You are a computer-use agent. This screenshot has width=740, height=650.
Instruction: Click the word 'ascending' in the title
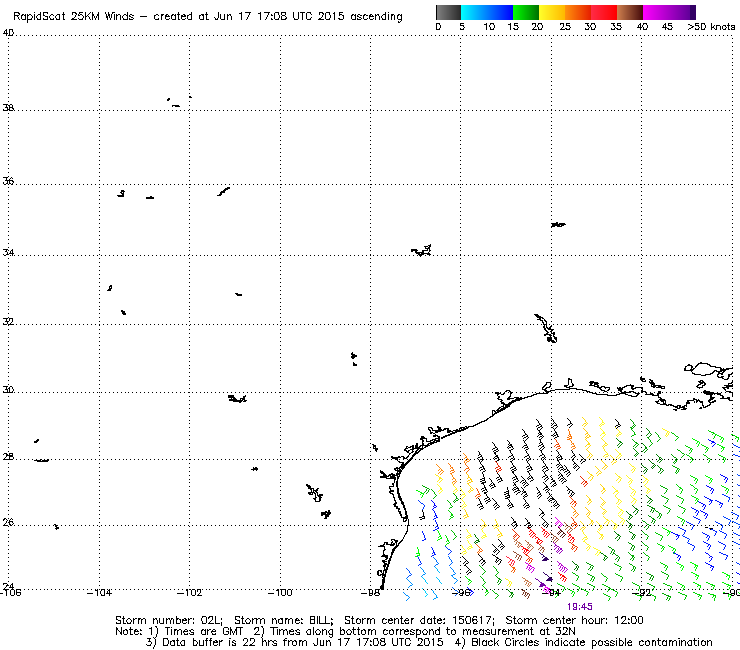(376, 17)
